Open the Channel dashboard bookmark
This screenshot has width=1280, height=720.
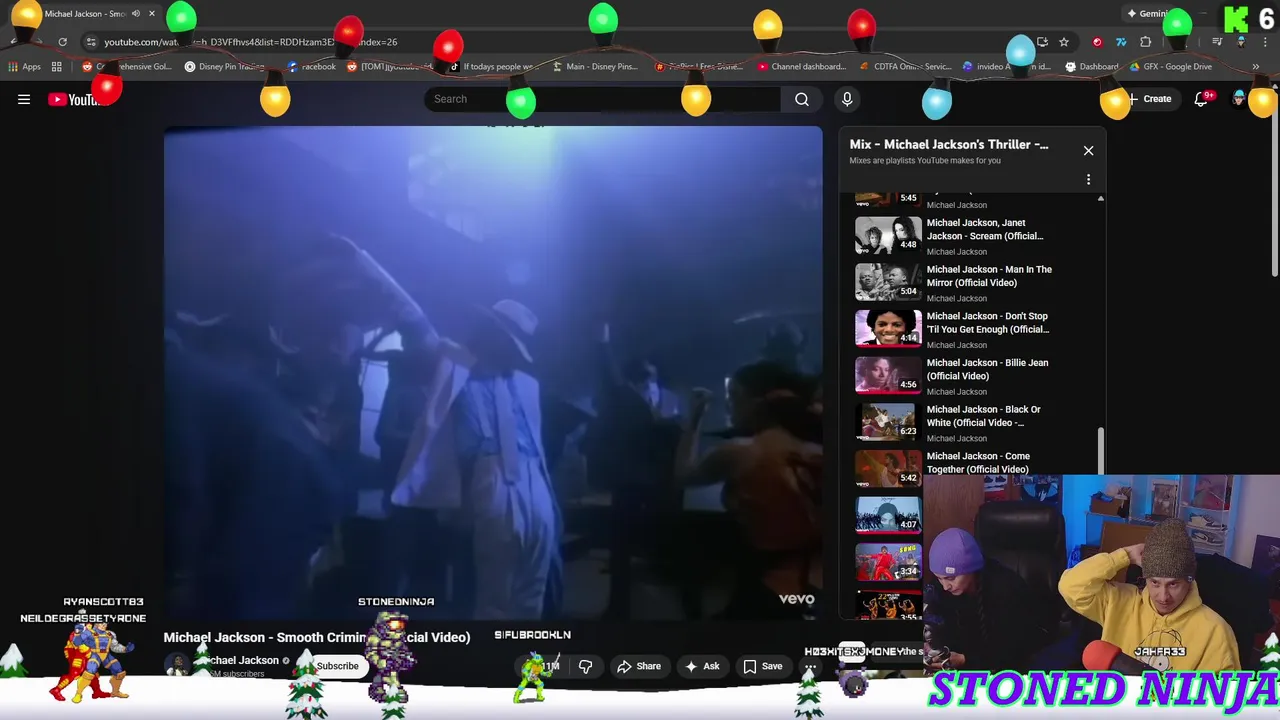tap(802, 67)
